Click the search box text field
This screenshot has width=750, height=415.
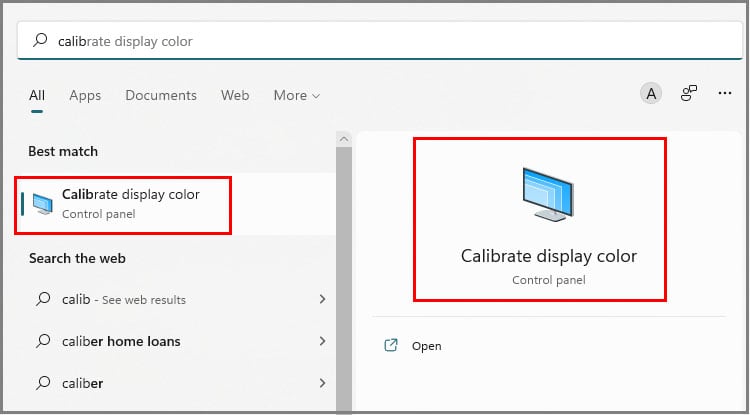pyautogui.click(x=380, y=41)
